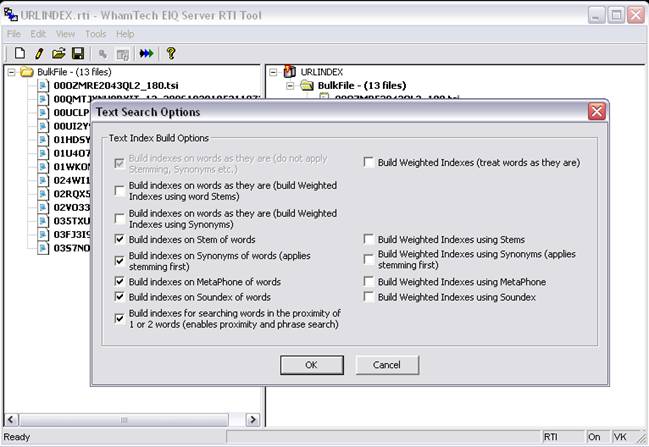Select the 00OZMRE2043QL2_180.tsi file icon

(44, 86)
